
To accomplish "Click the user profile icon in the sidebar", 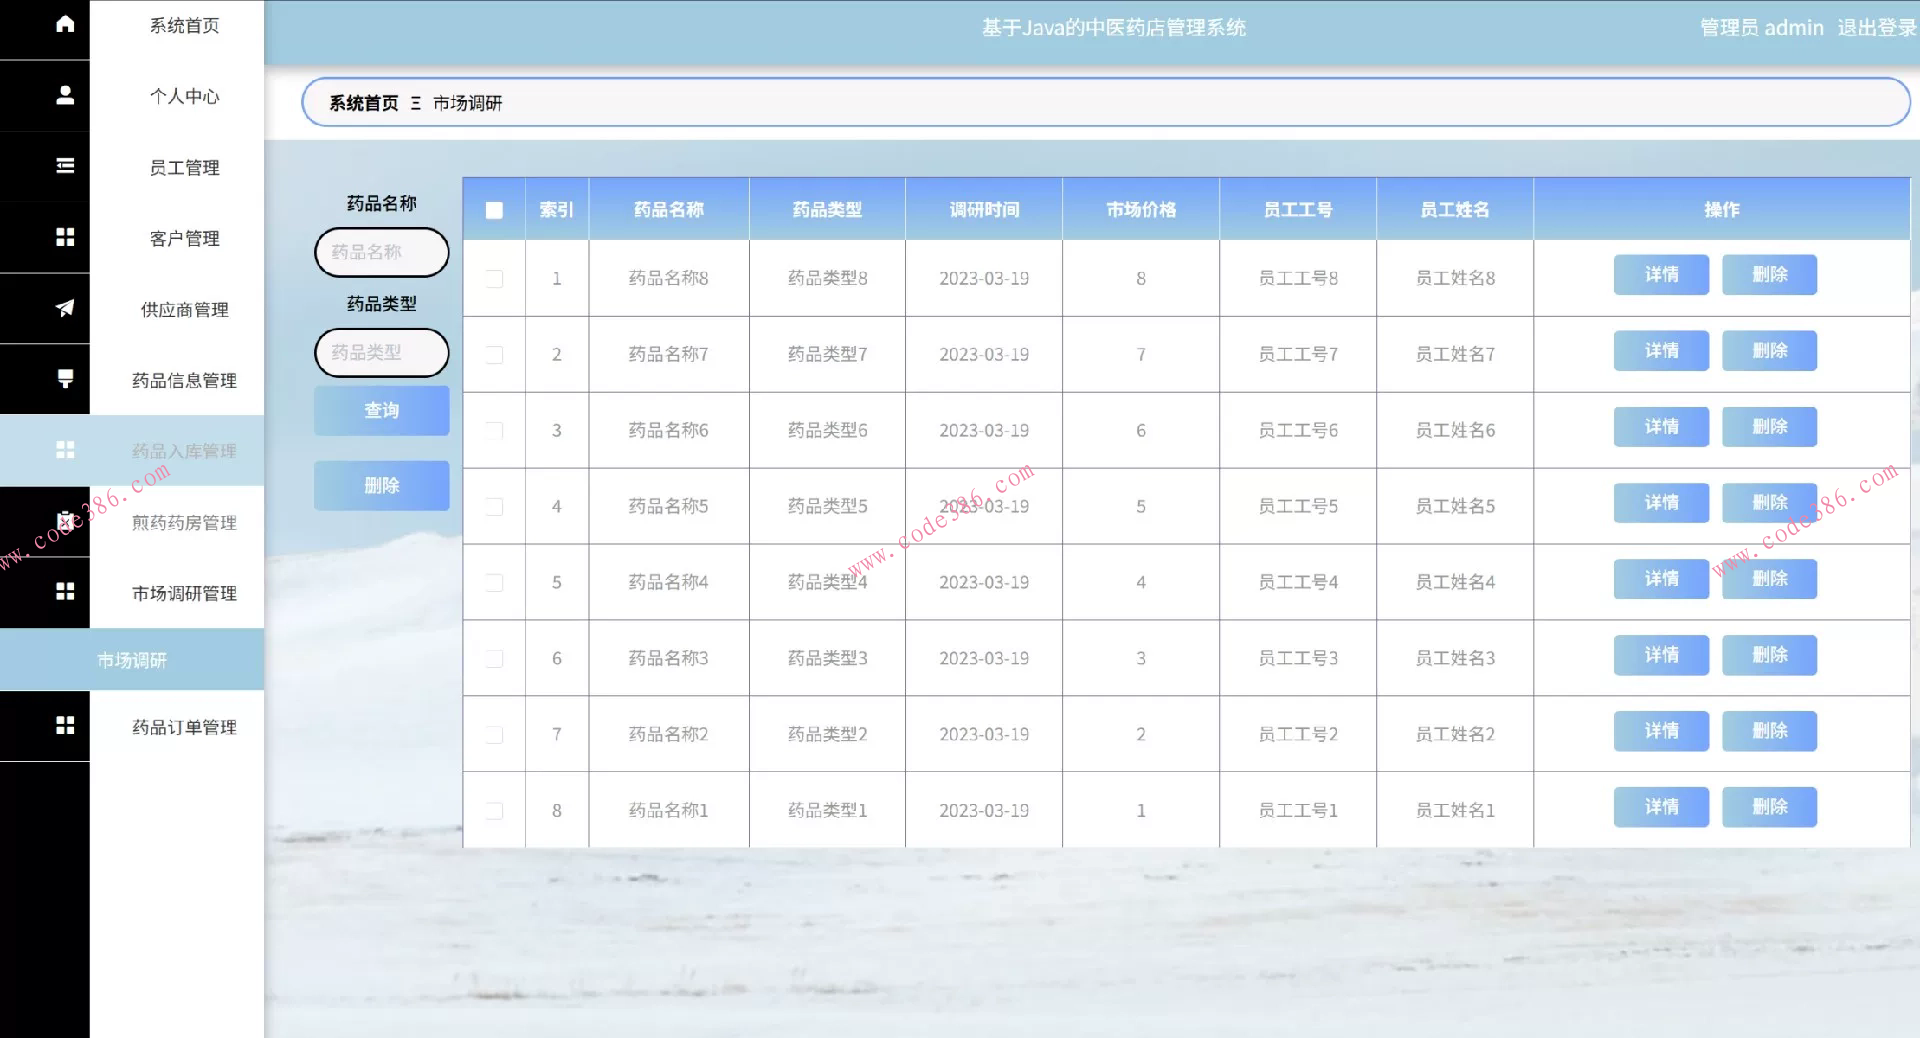I will click(x=65, y=95).
